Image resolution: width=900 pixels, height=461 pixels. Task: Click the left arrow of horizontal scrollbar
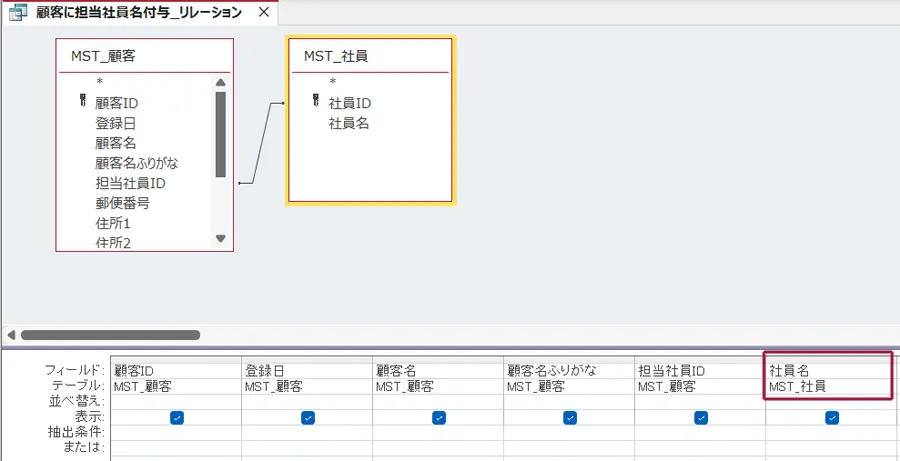(11, 335)
